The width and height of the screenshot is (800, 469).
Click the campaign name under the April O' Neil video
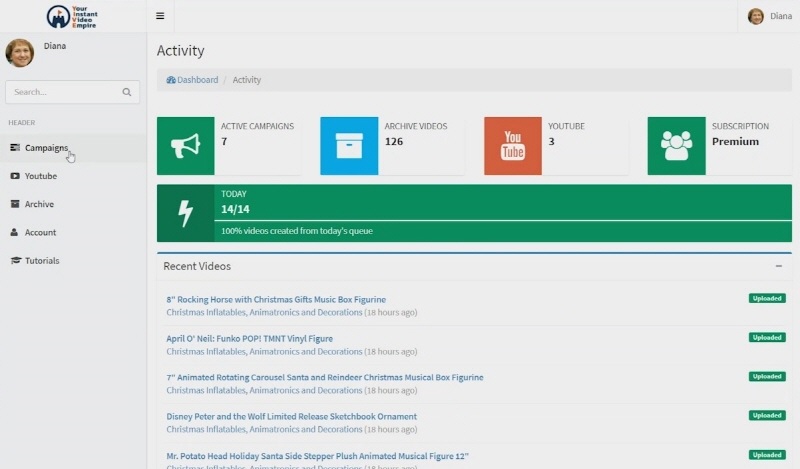[264, 352]
